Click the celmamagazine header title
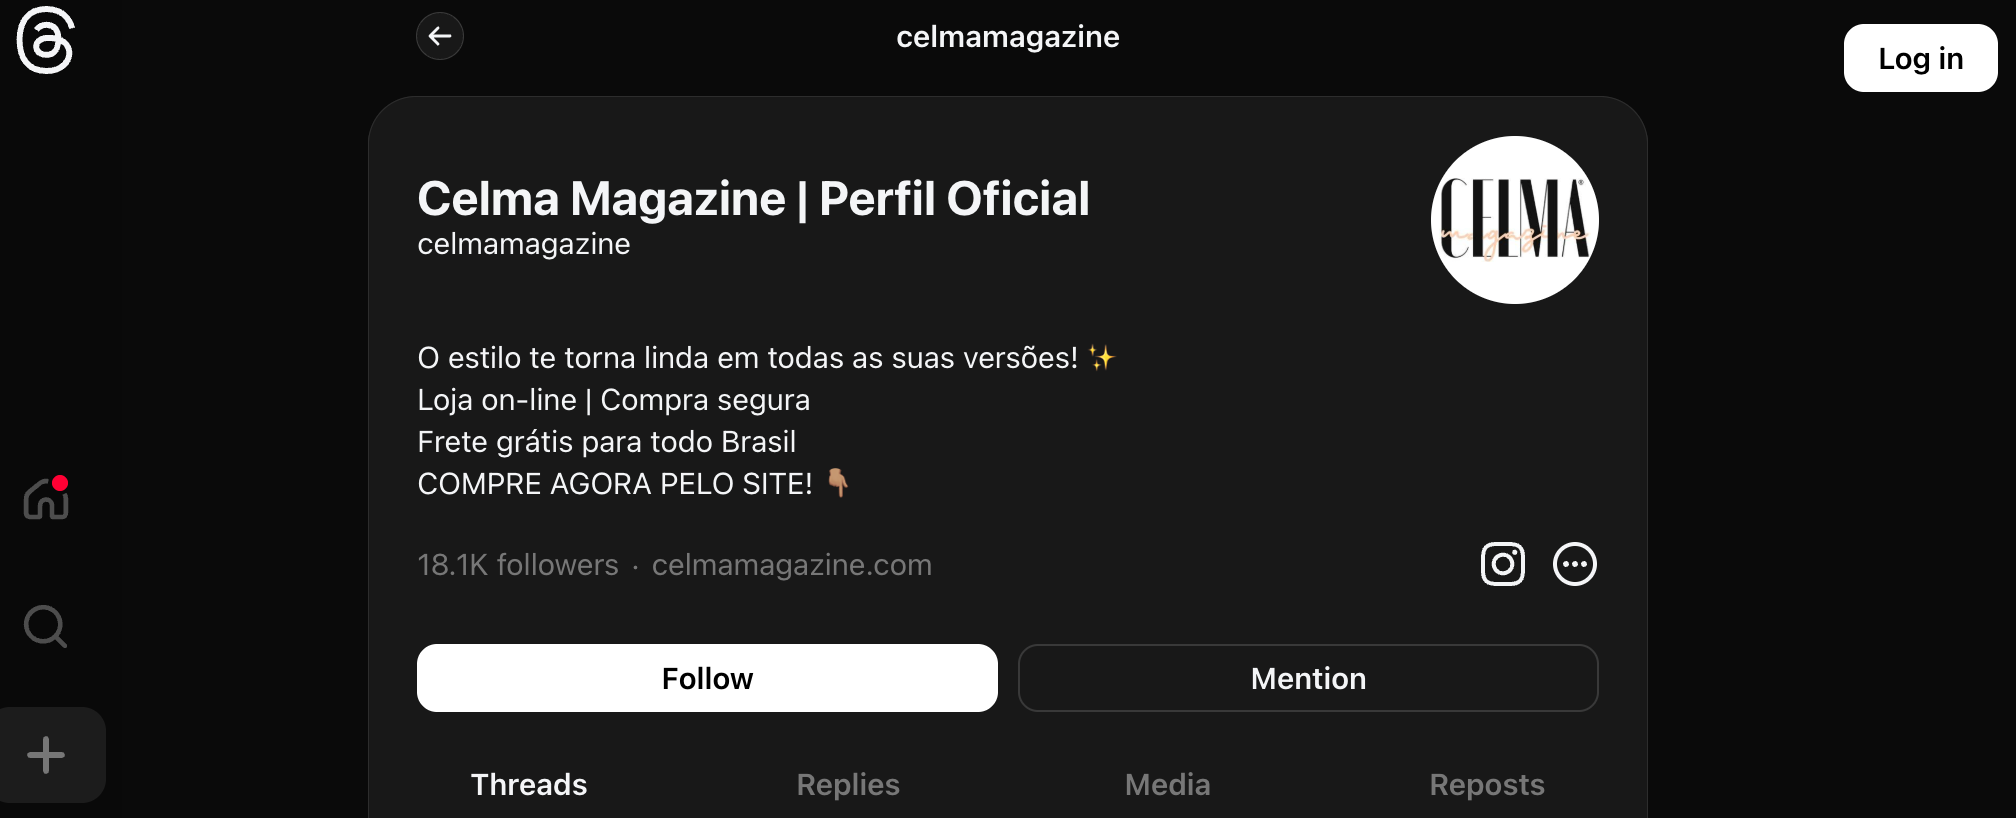Viewport: 2016px width, 818px height. click(1008, 37)
